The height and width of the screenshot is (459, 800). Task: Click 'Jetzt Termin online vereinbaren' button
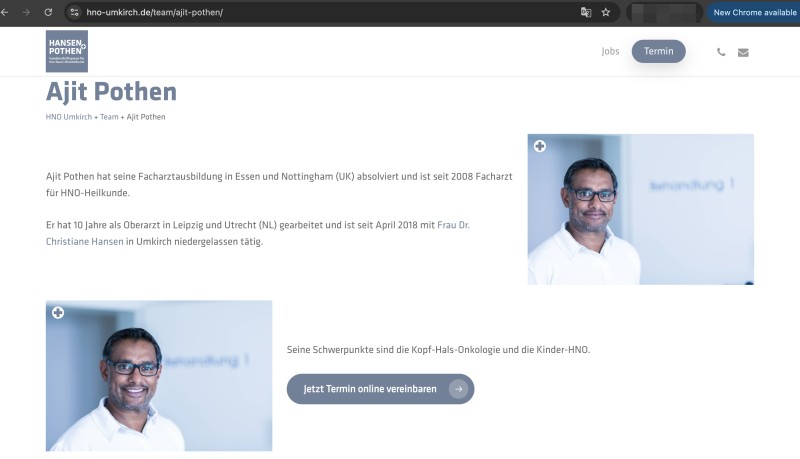coord(380,389)
